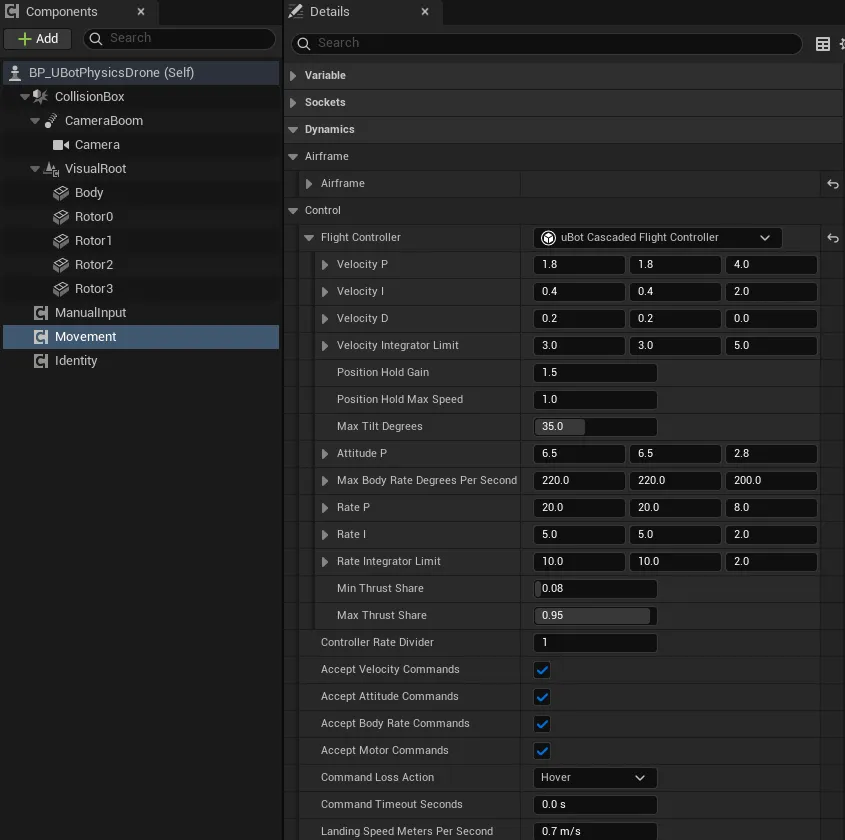Click the Rotor3 mesh icon
The image size is (845, 840).
[61, 289]
